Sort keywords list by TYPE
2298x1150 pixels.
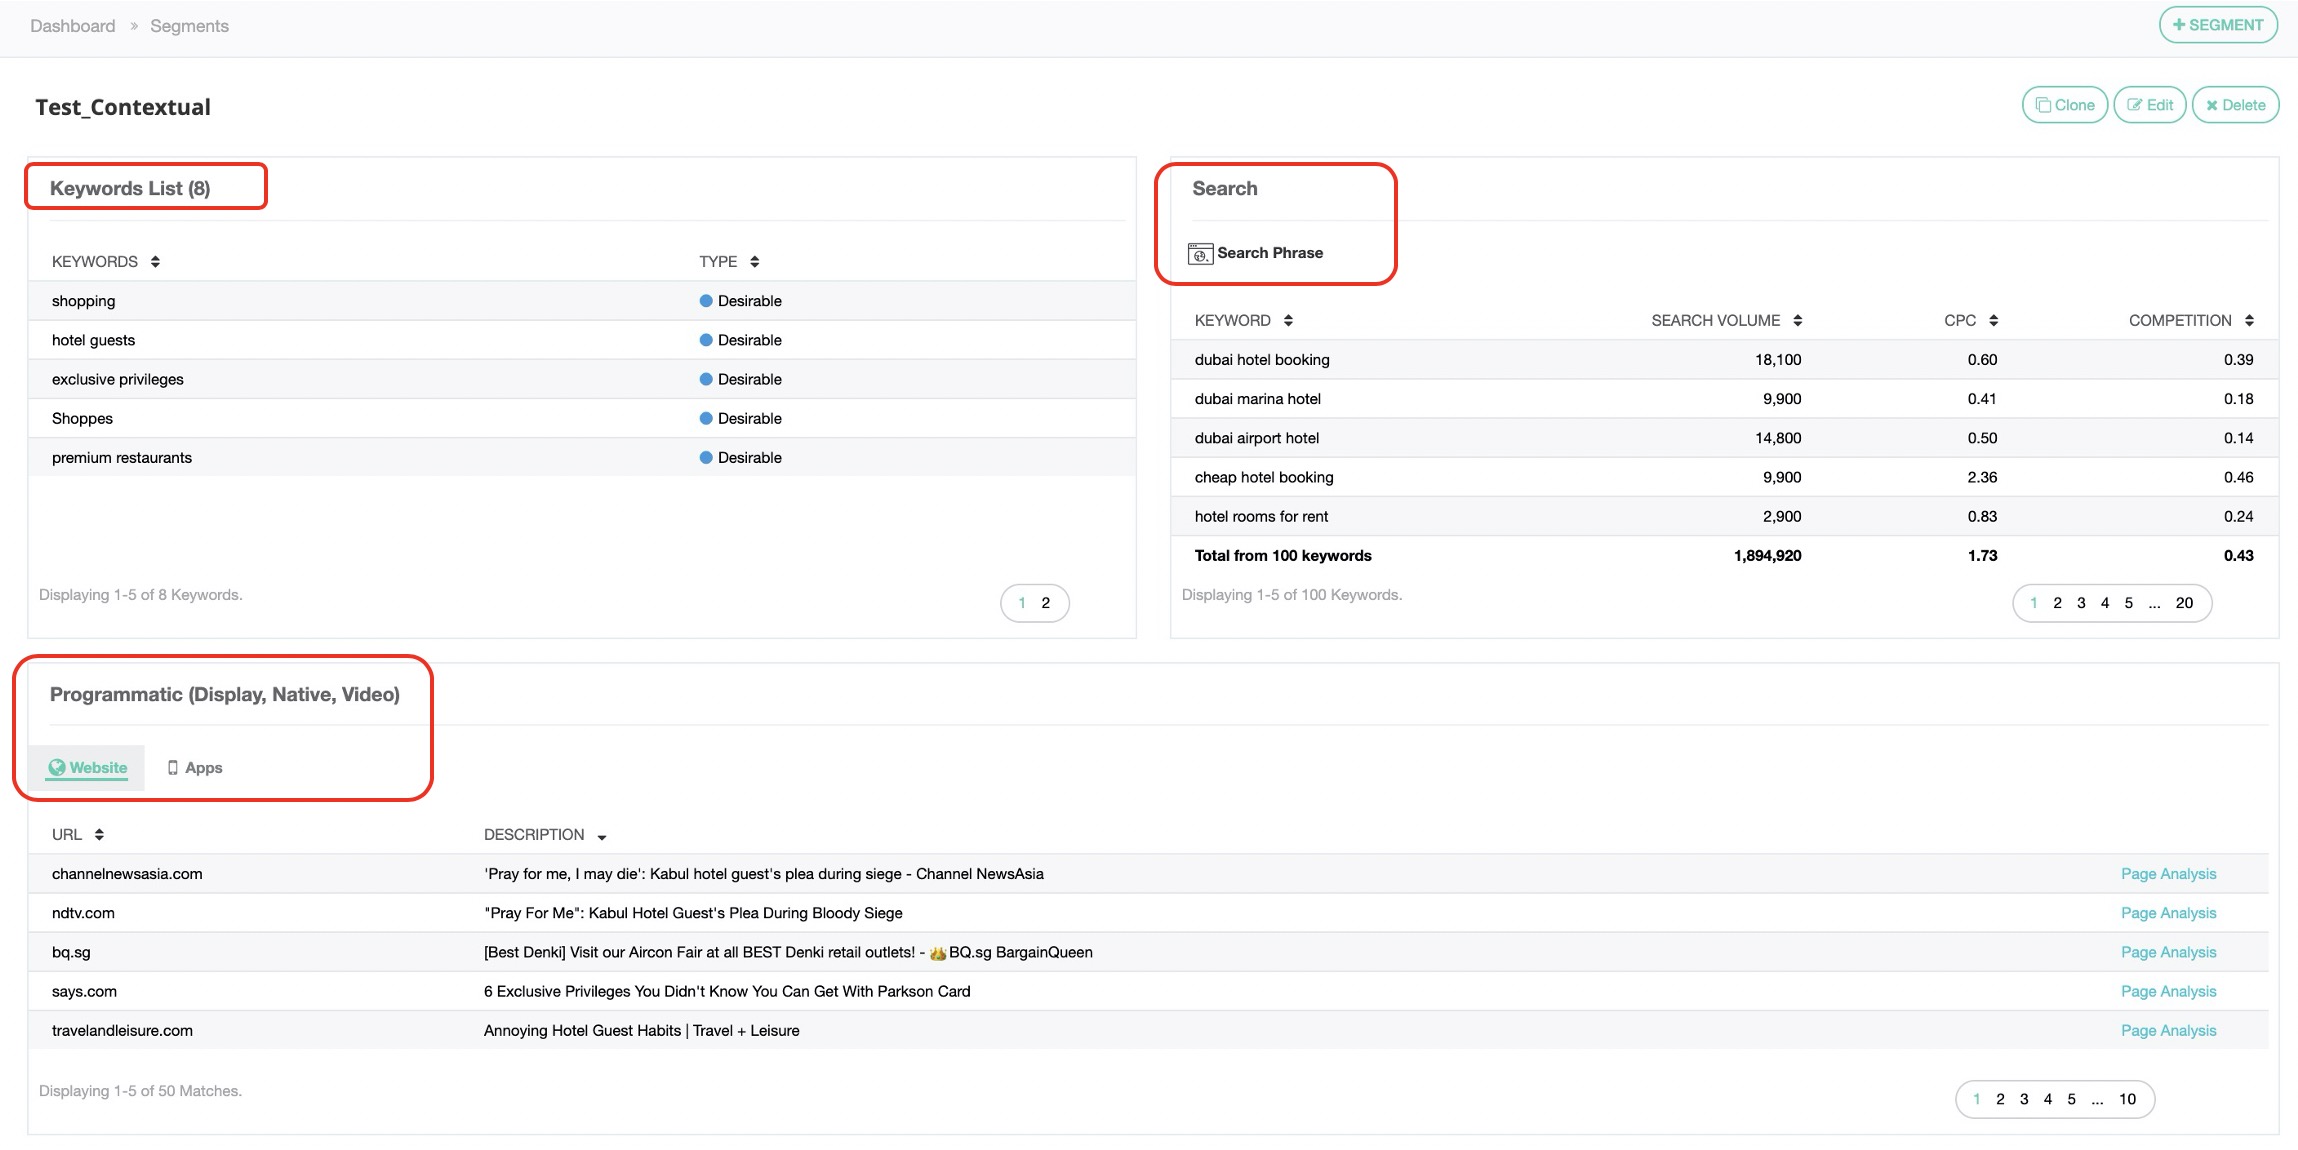(x=754, y=262)
